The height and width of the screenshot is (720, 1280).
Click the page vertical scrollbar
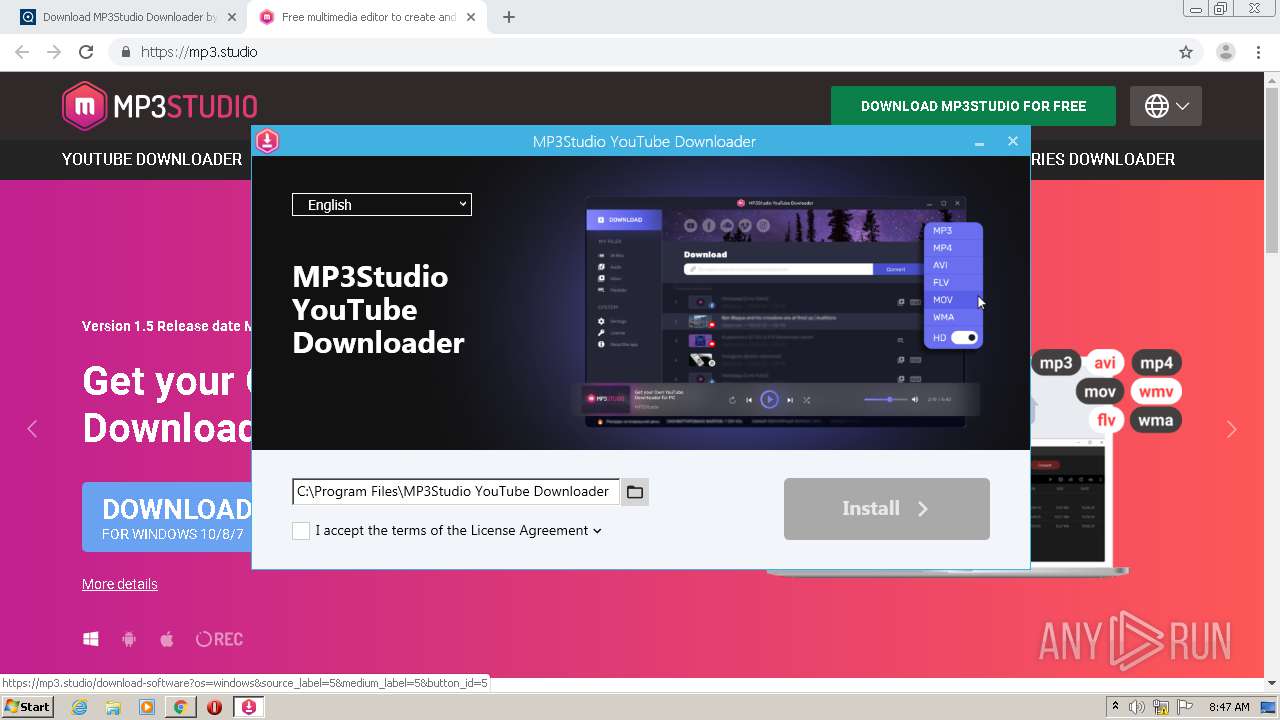(x=1272, y=168)
